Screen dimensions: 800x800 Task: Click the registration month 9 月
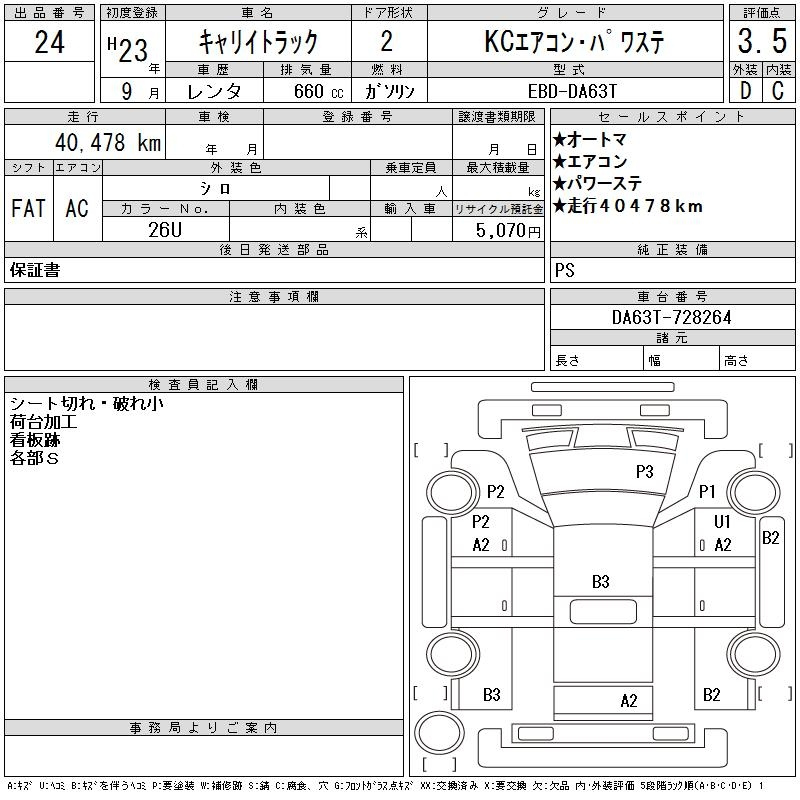[140, 91]
